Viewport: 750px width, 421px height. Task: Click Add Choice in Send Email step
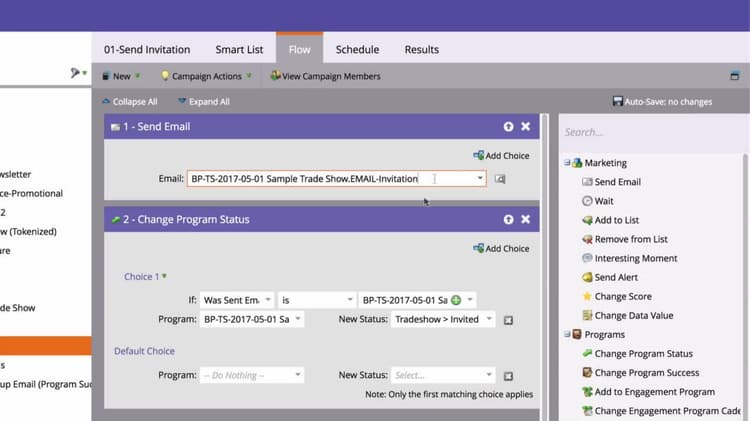[x=501, y=155]
